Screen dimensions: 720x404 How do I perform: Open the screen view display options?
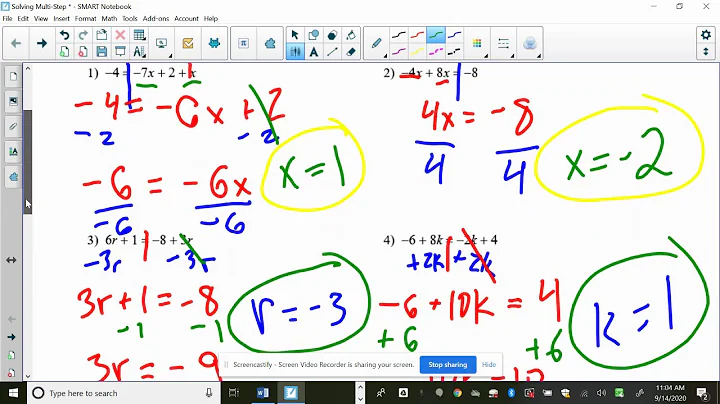[x=162, y=43]
